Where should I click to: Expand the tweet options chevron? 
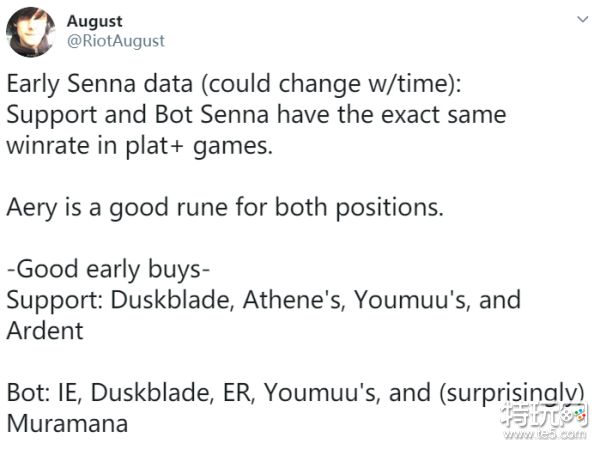(583, 19)
